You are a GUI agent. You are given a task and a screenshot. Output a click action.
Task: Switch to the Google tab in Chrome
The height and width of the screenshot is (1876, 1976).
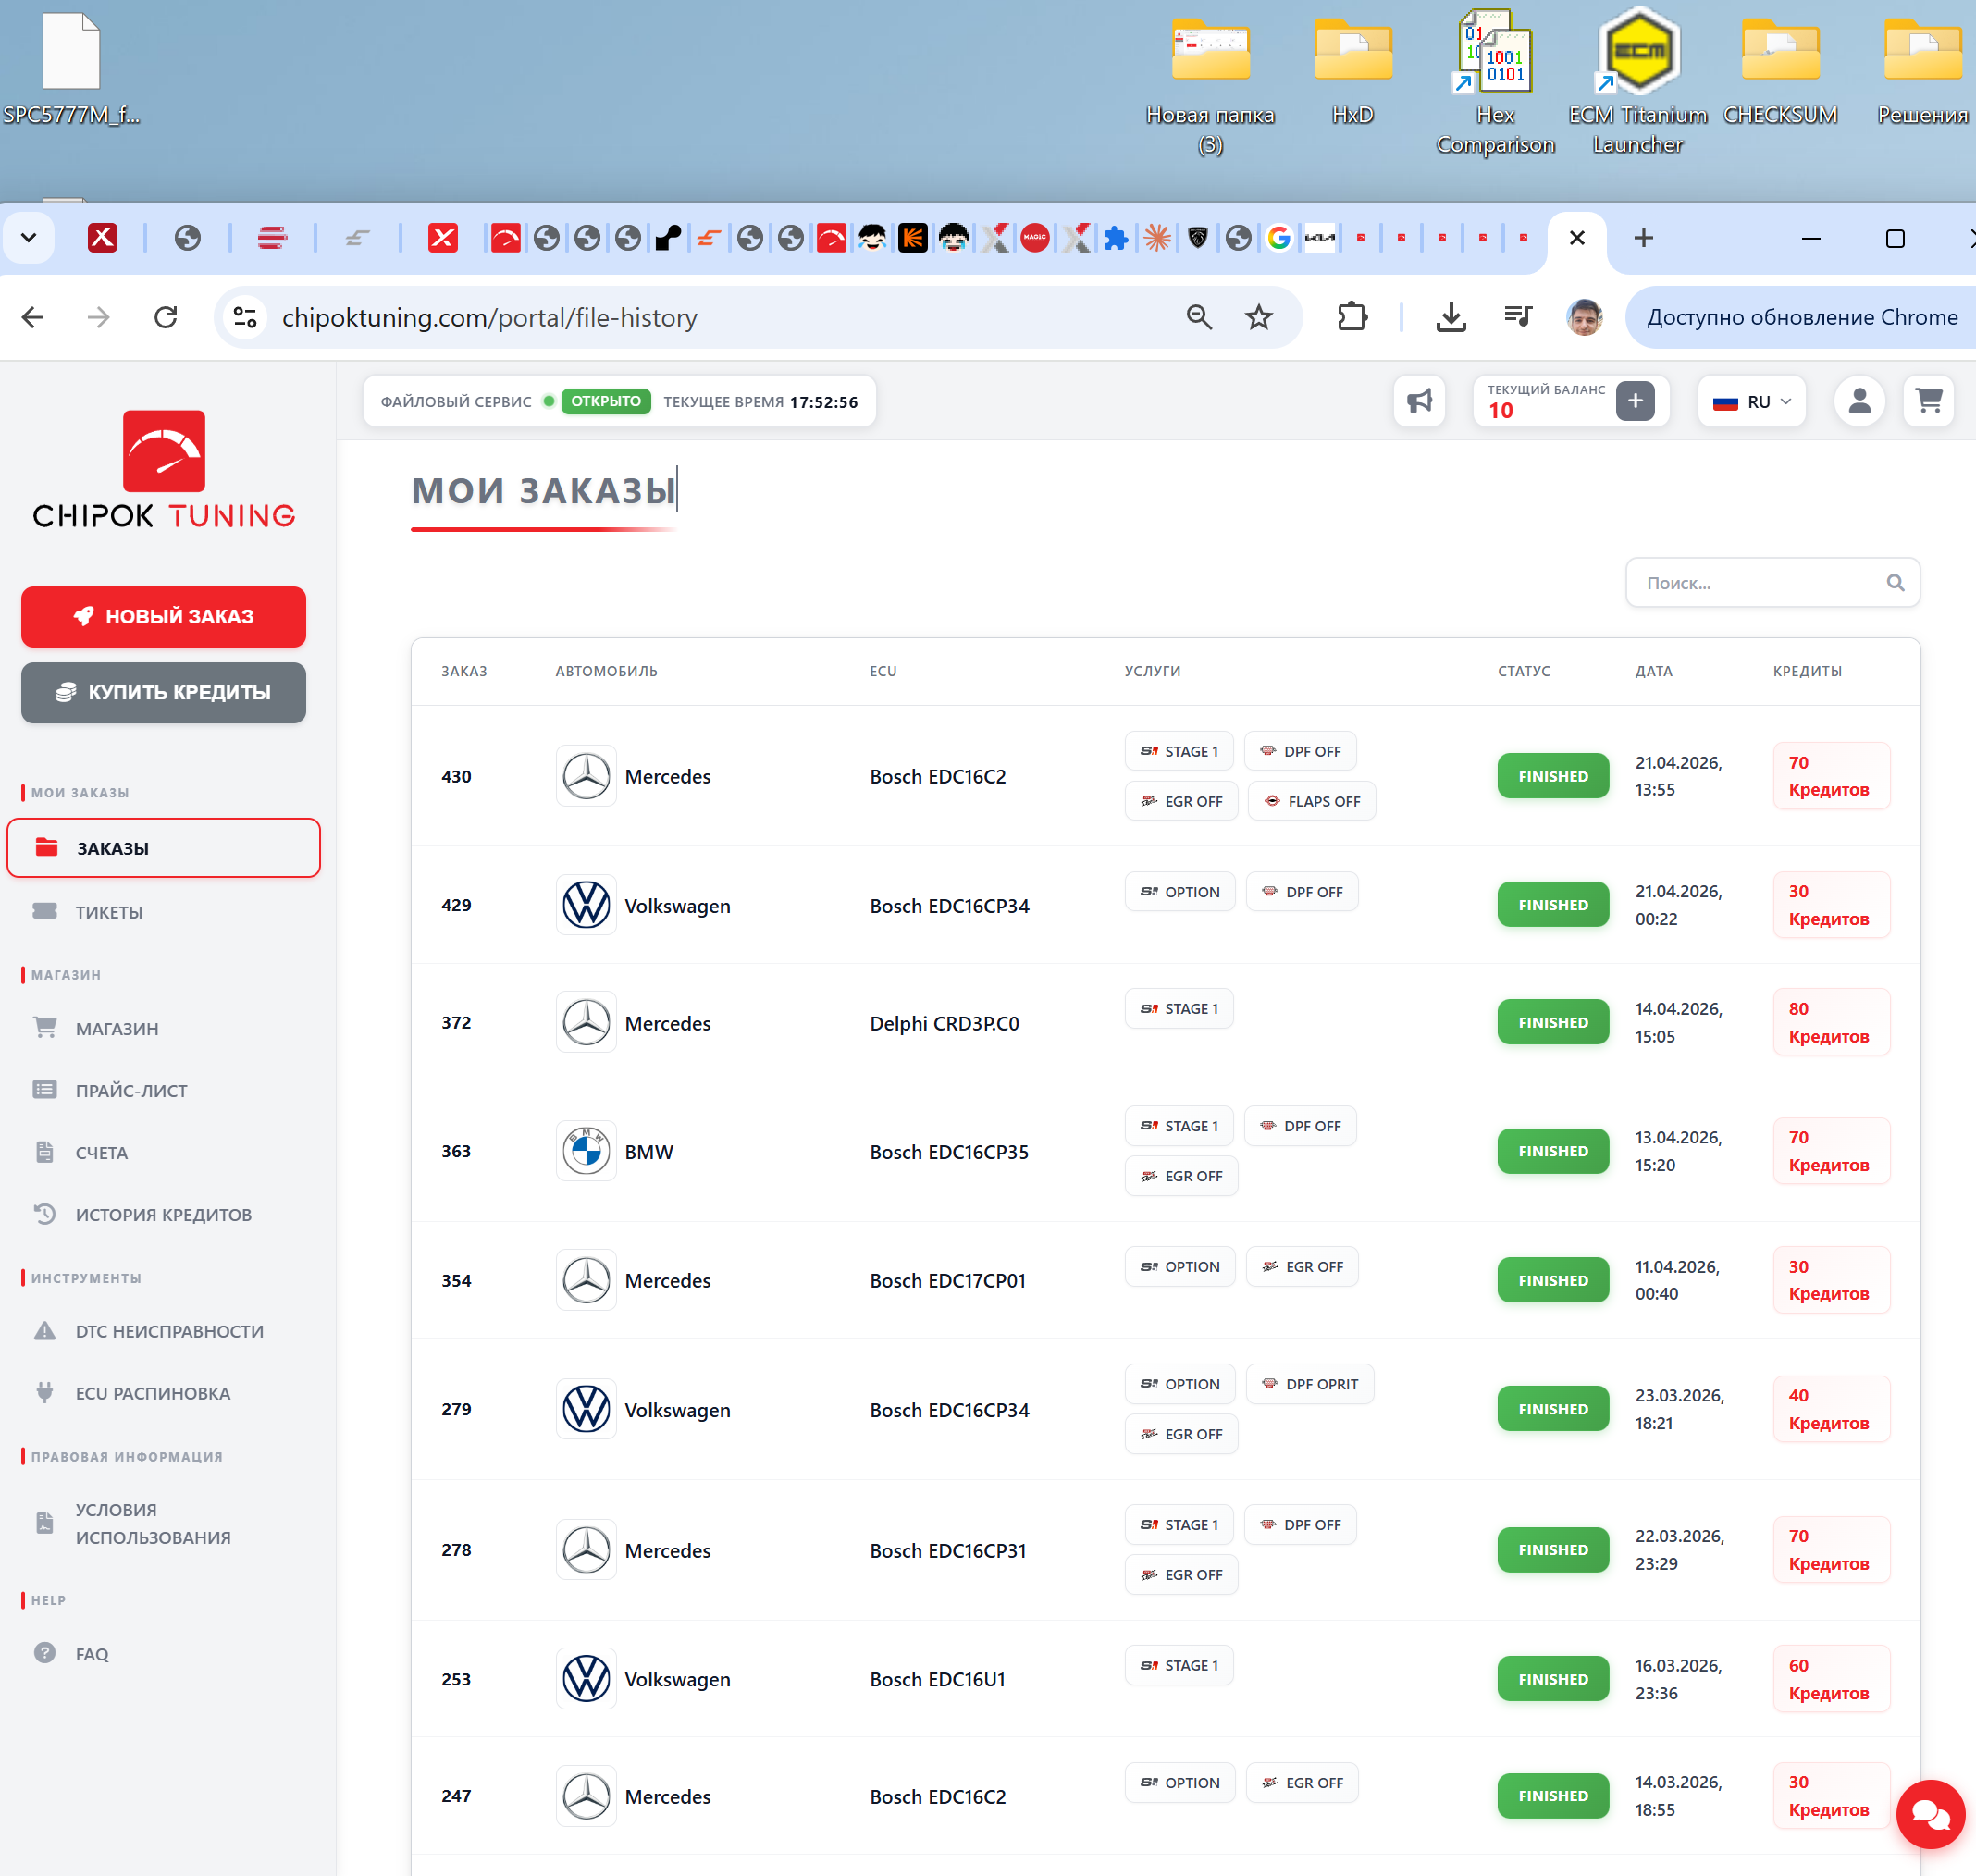coord(1278,238)
